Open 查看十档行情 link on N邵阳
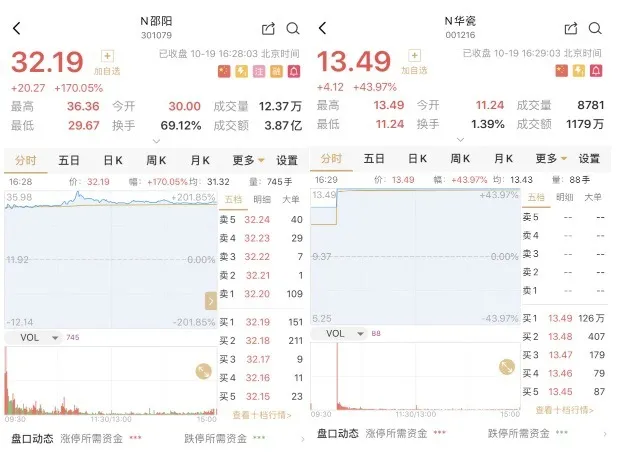This screenshot has width=626, height=466. [262, 415]
